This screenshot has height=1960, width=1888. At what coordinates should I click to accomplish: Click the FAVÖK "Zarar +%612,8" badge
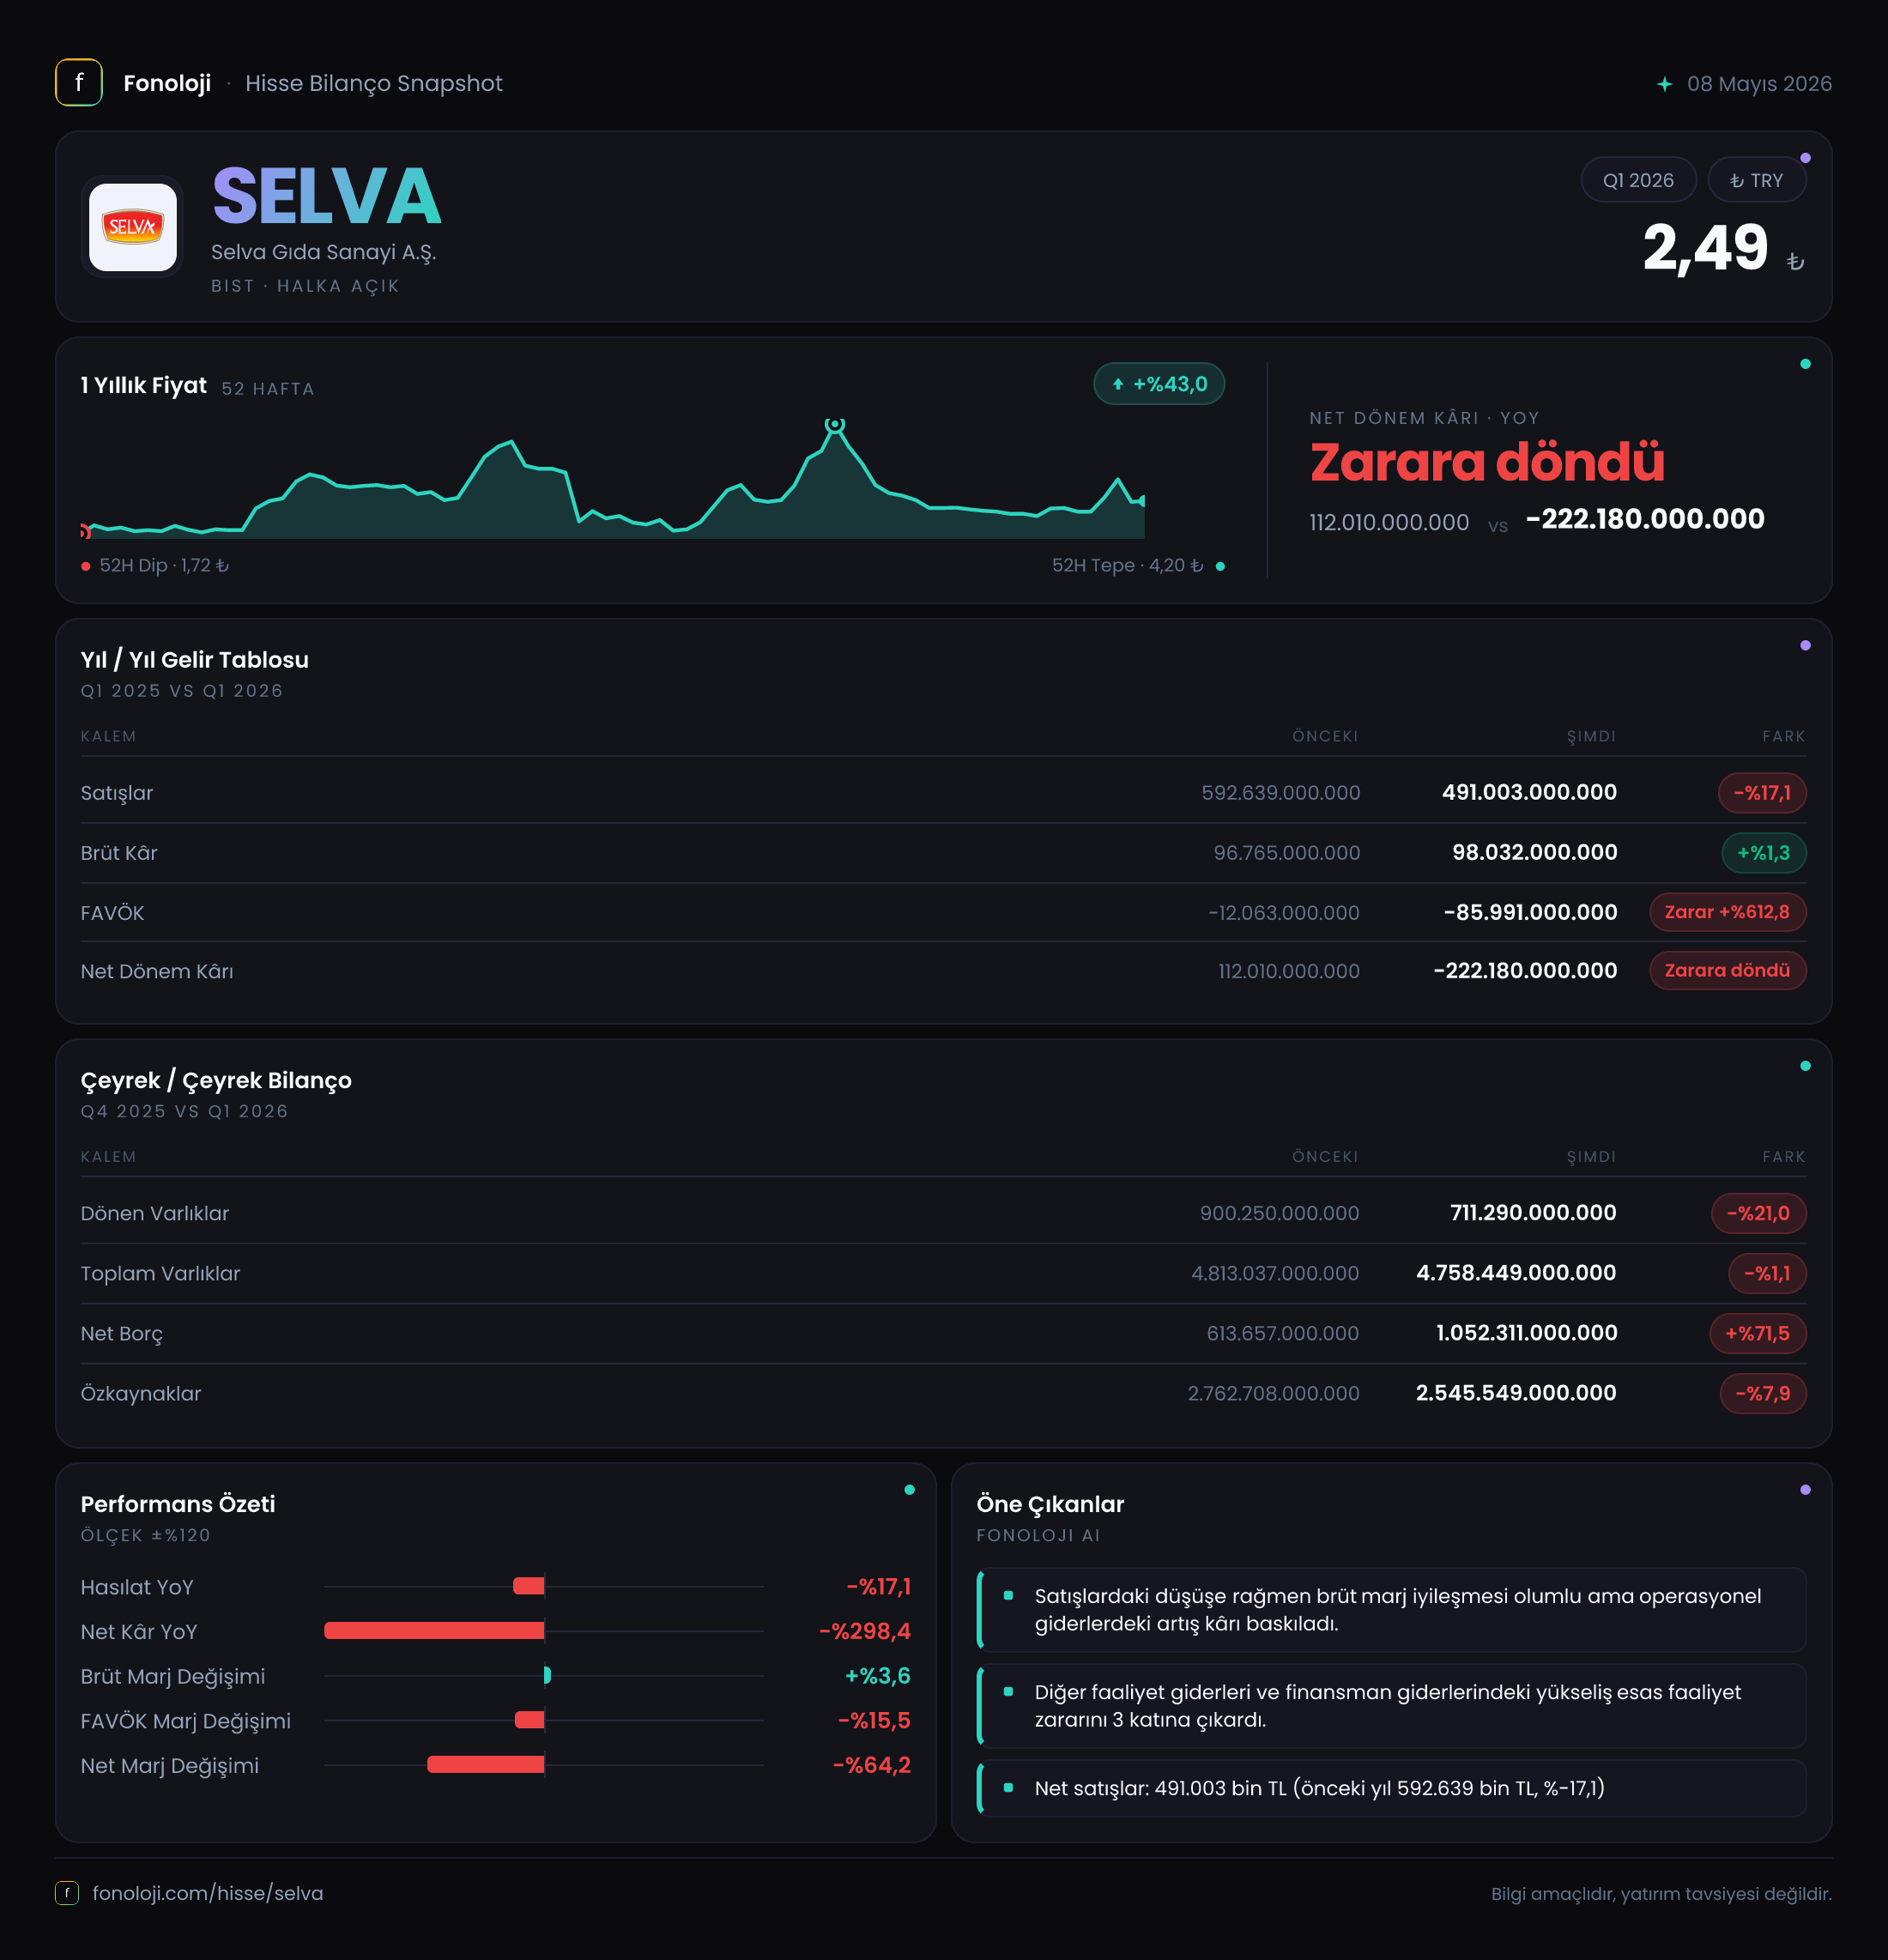coord(1727,912)
